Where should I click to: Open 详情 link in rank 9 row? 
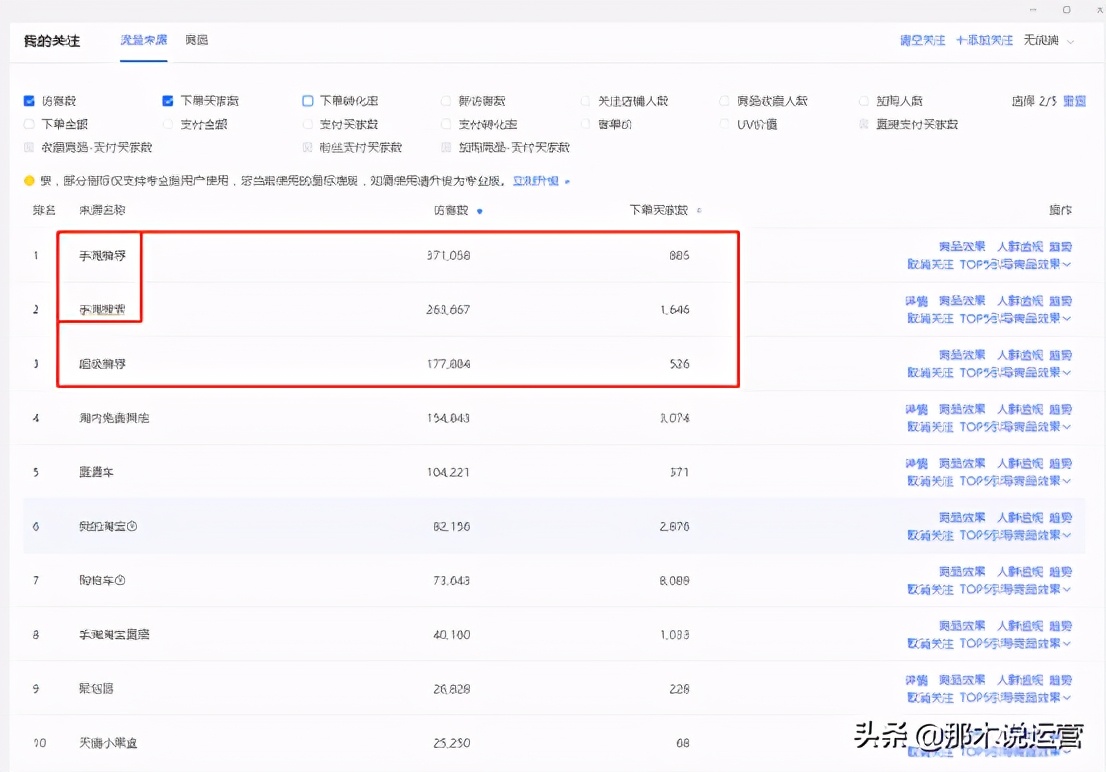[x=916, y=680]
